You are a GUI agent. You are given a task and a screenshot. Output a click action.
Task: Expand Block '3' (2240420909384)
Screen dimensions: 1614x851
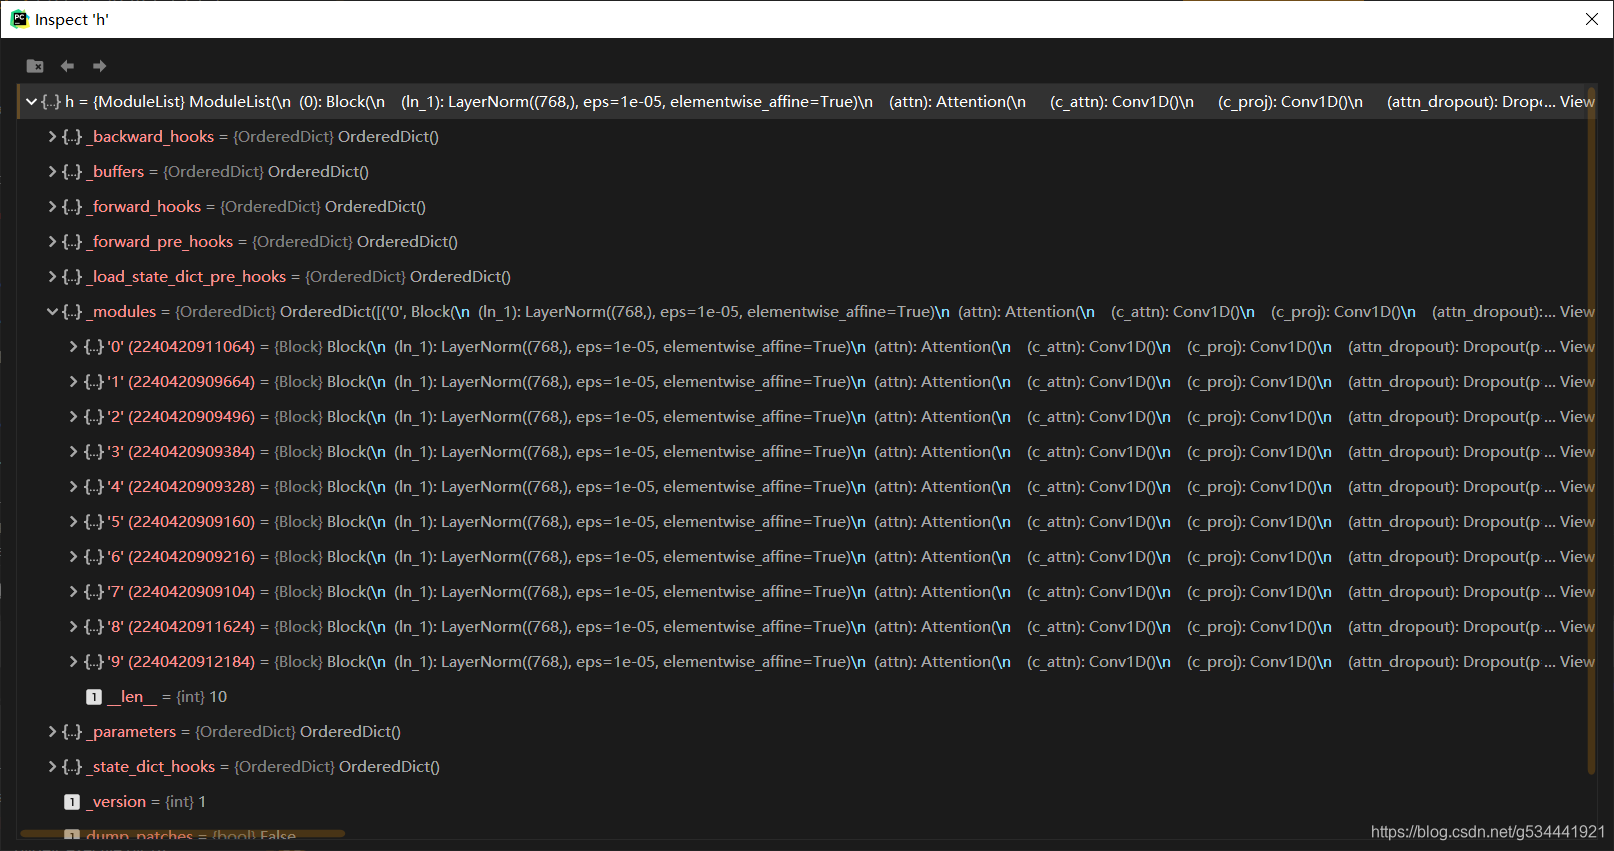click(x=73, y=452)
